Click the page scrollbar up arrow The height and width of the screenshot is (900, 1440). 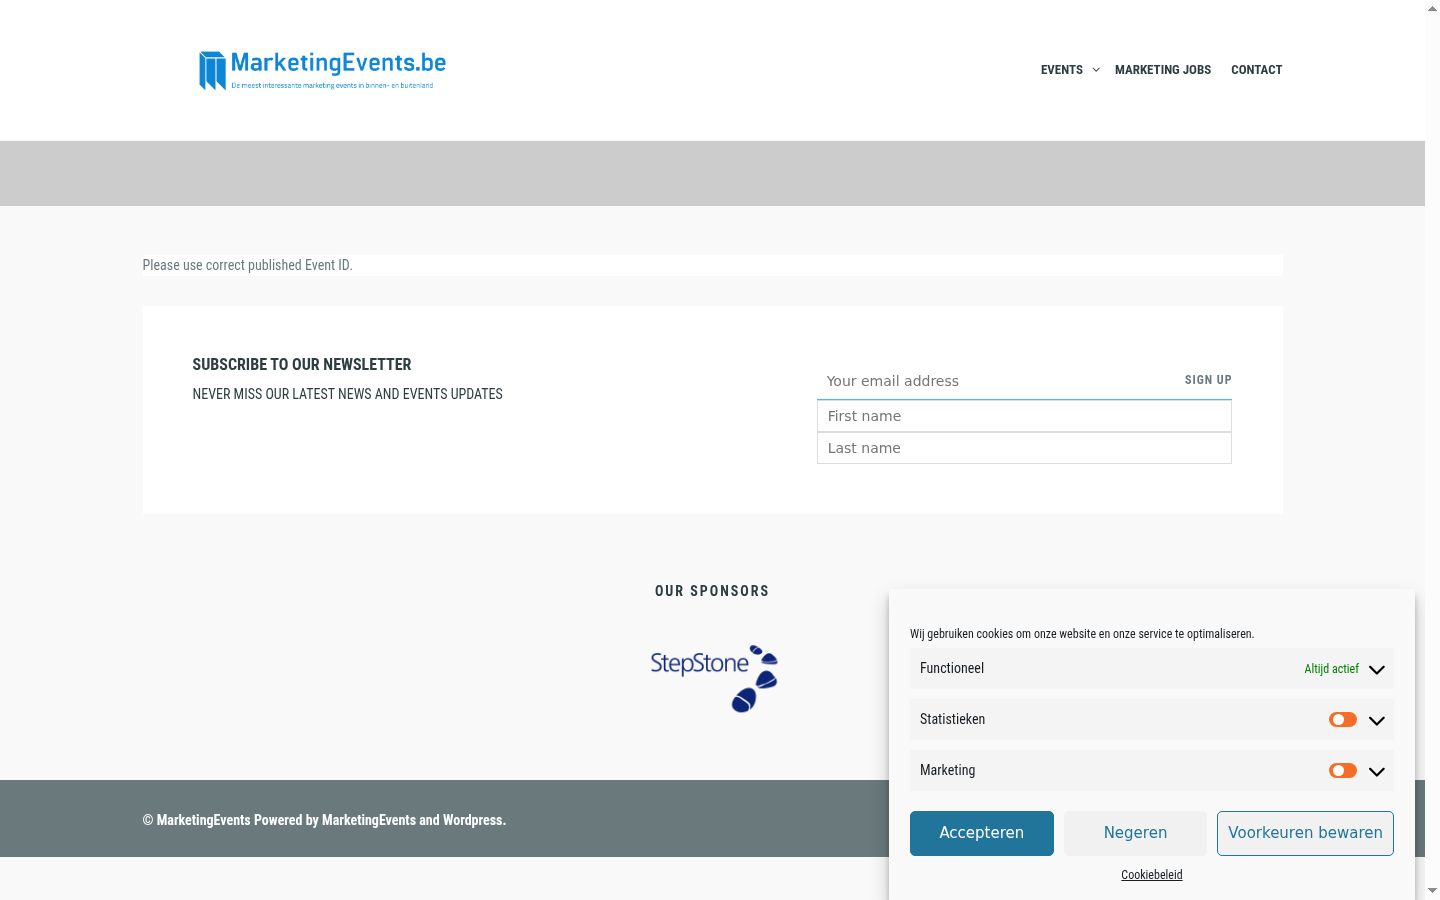click(1432, 8)
